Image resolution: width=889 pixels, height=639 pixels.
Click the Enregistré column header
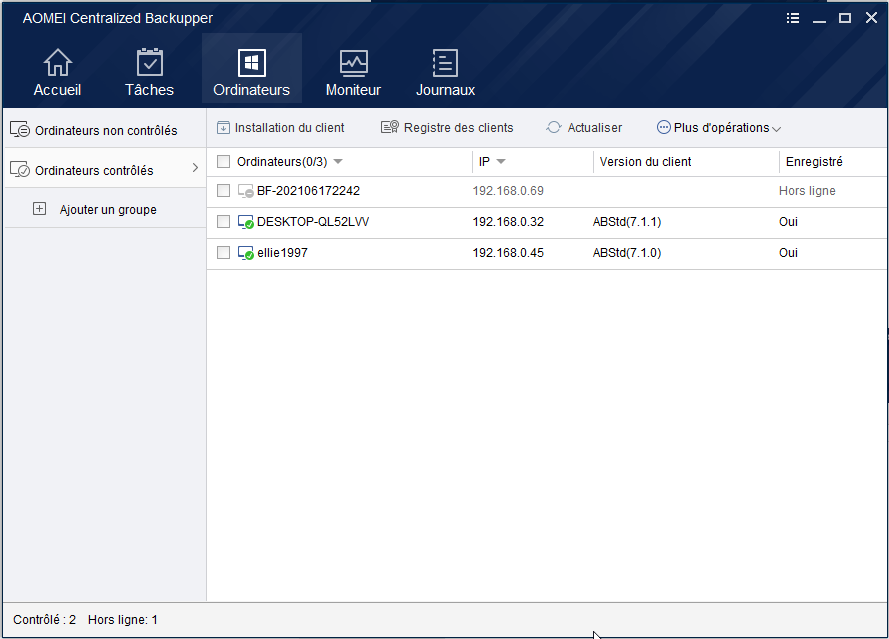[814, 162]
